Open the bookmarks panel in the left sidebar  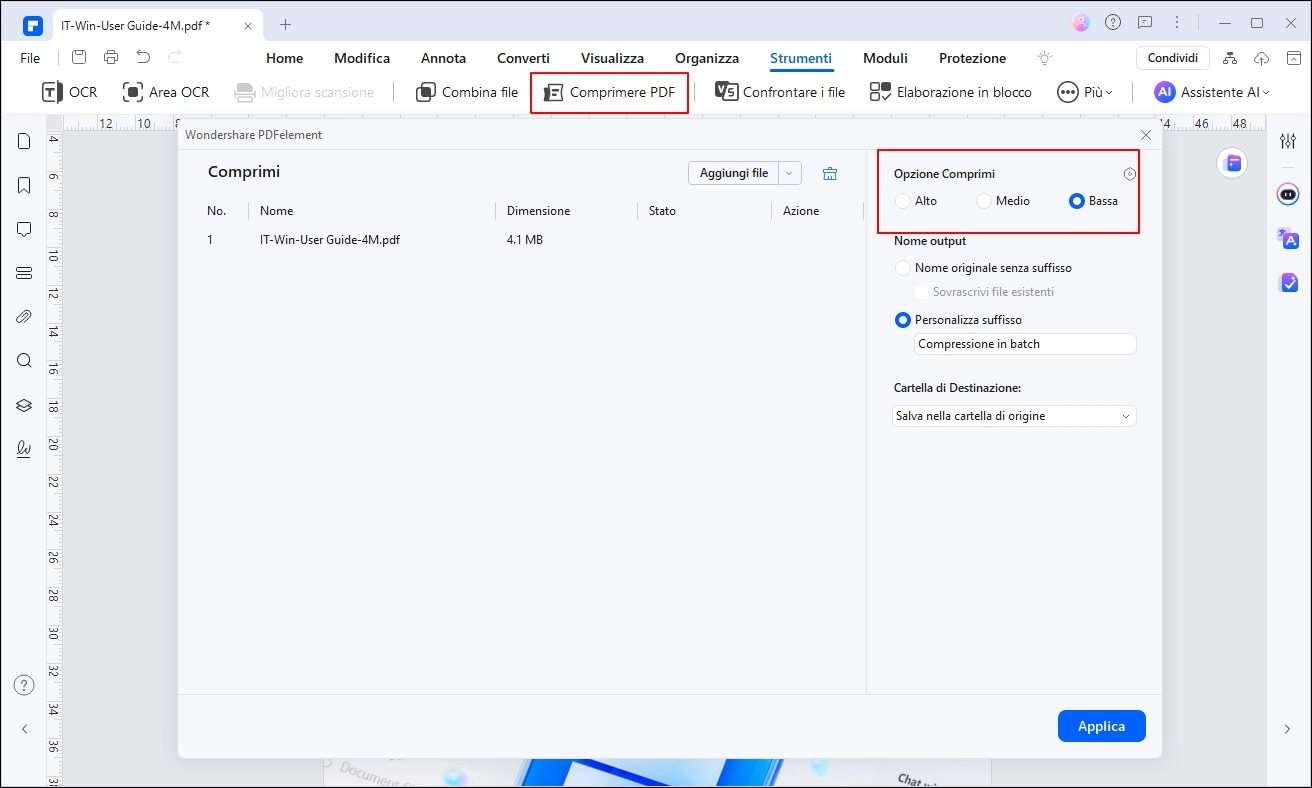tap(24, 185)
